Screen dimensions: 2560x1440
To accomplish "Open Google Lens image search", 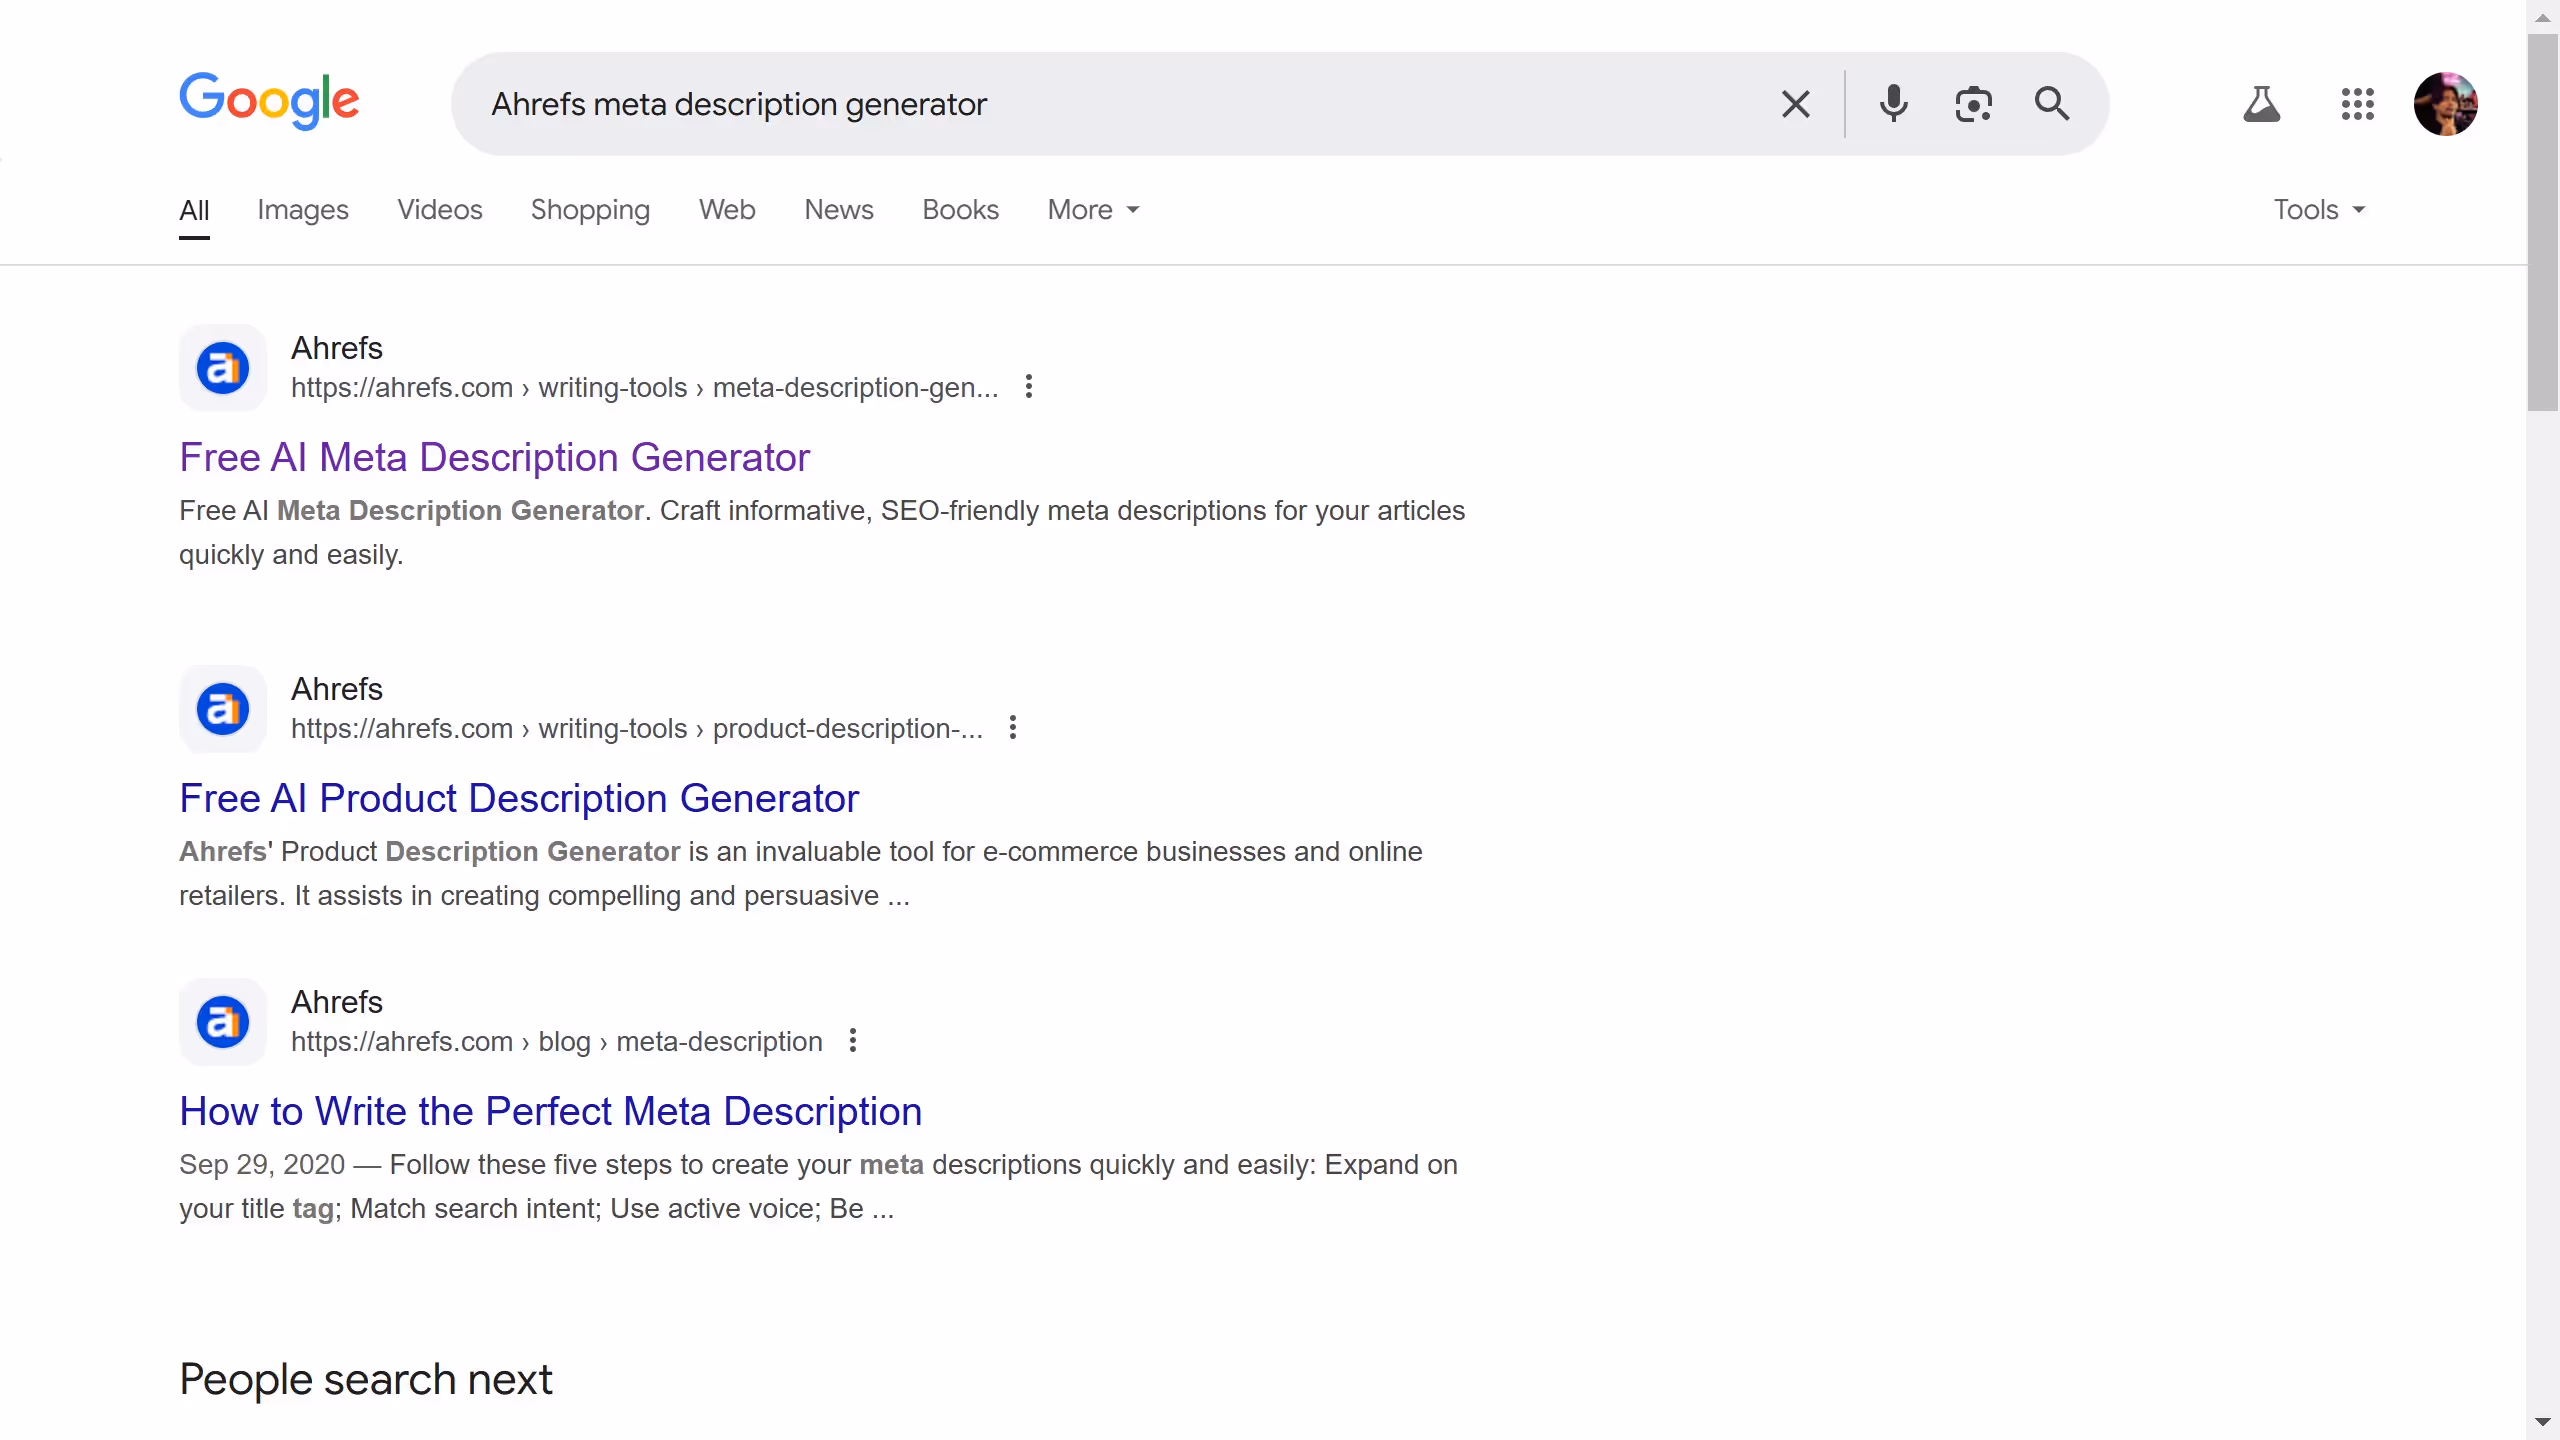I will tap(1973, 104).
